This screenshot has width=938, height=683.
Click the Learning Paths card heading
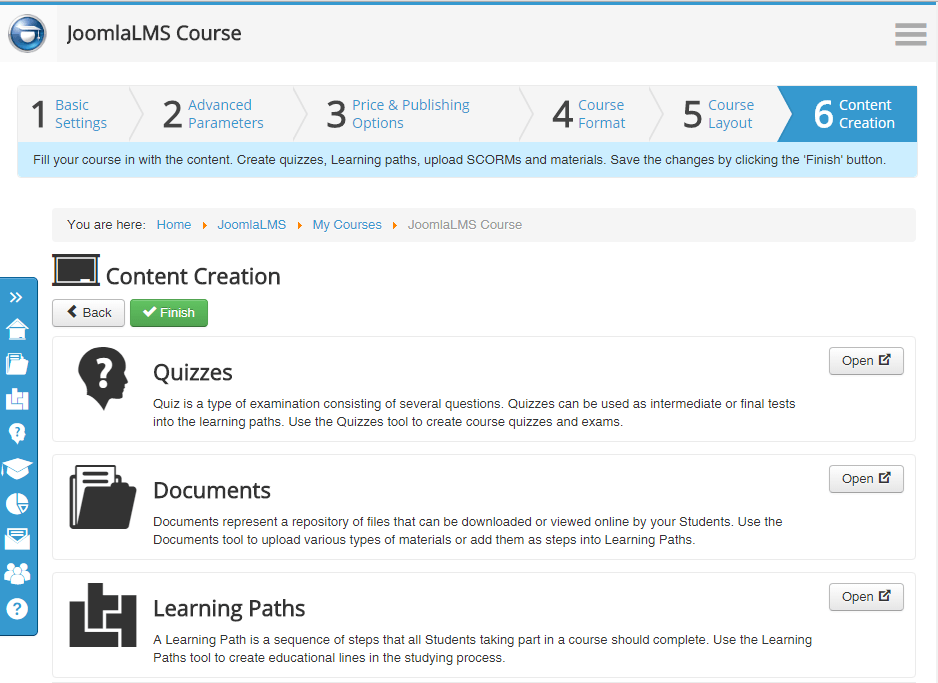click(x=229, y=608)
